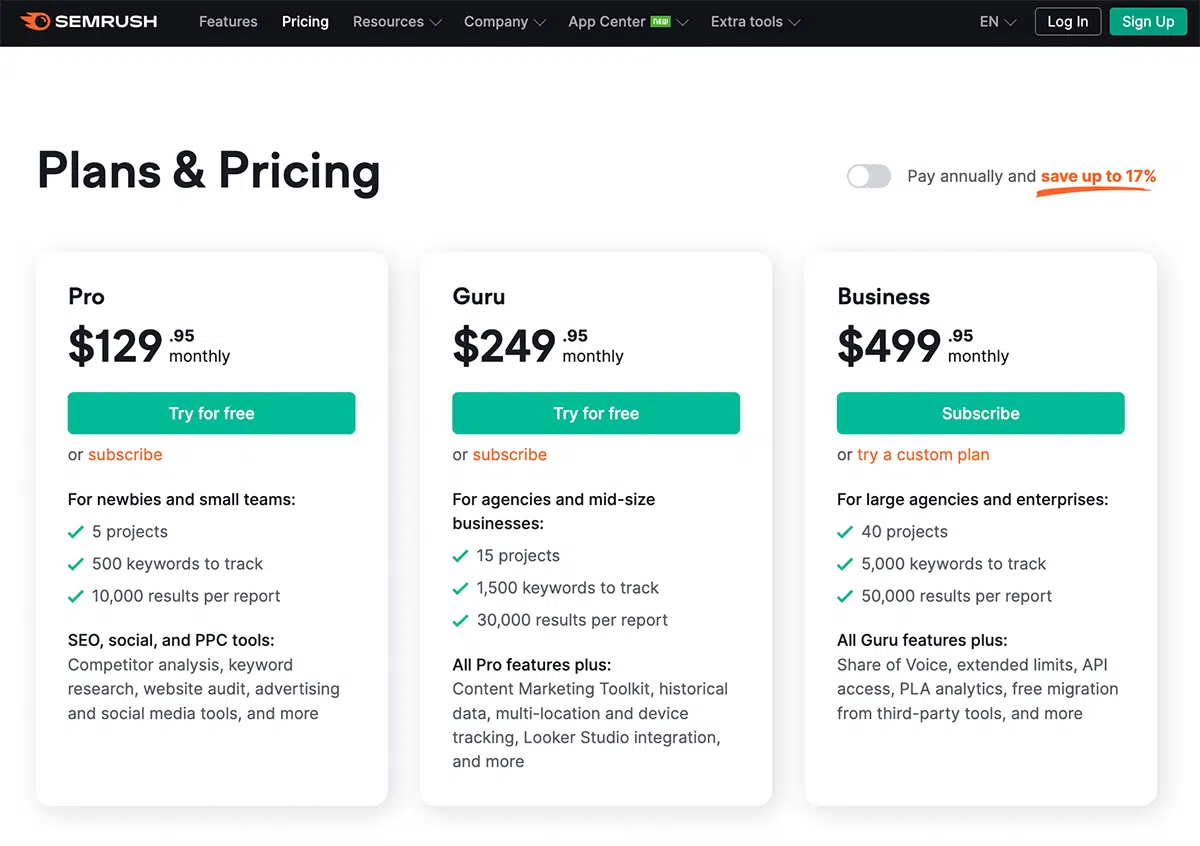Screen dimensions: 1200x846
Task: Expand the Extra tools dropdown
Action: 756,21
